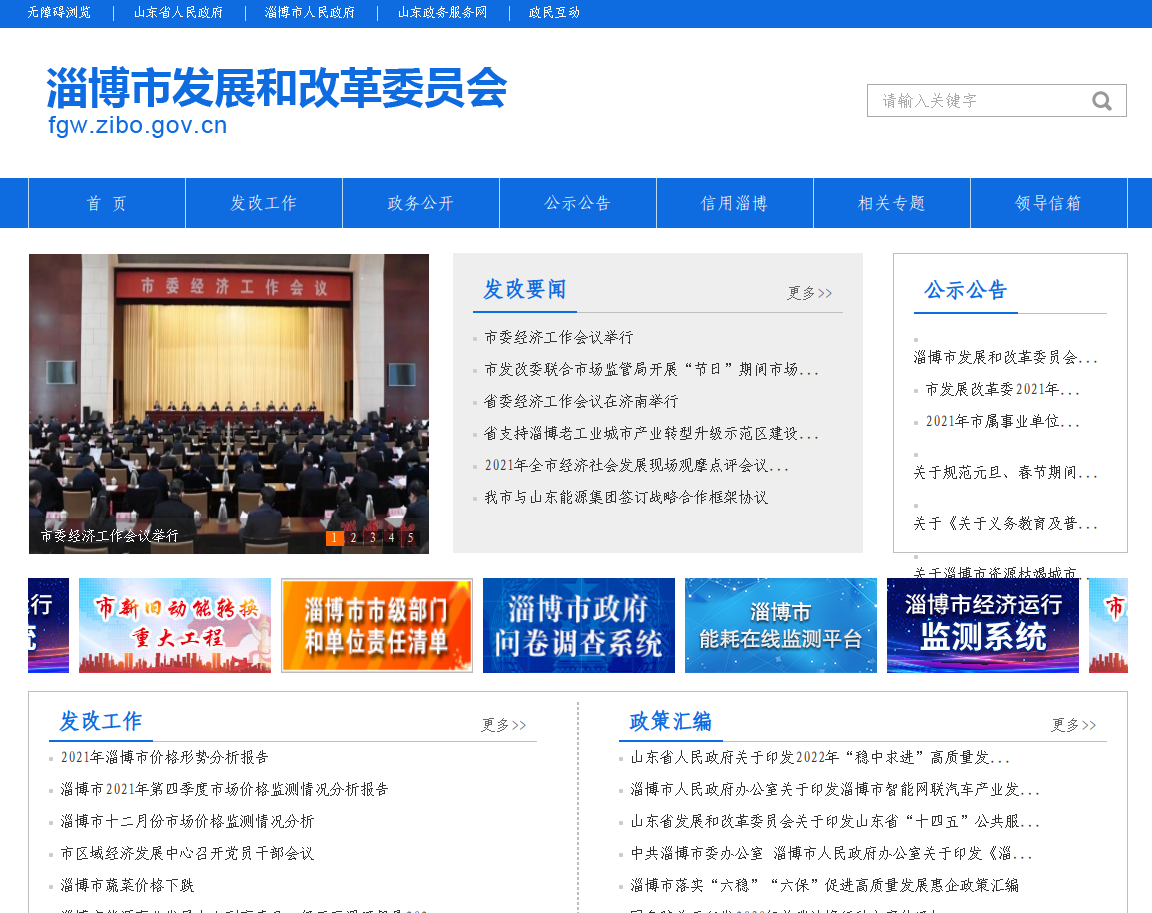Image resolution: width=1152 pixels, height=913 pixels.
Task: Open news item 市委经济工作会议举行
Action: [x=558, y=338]
